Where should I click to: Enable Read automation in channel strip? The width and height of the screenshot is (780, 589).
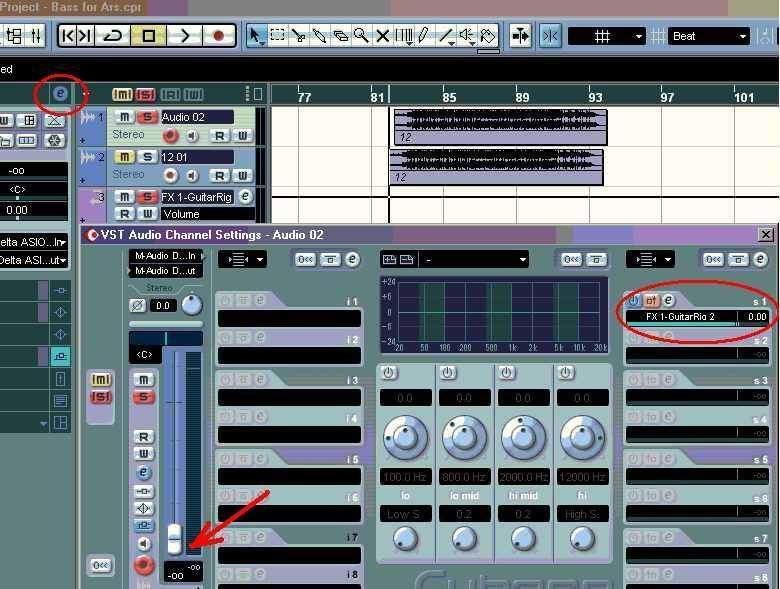coord(143,437)
